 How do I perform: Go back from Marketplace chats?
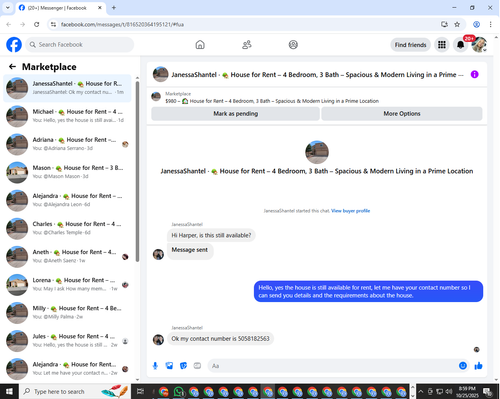[12, 67]
